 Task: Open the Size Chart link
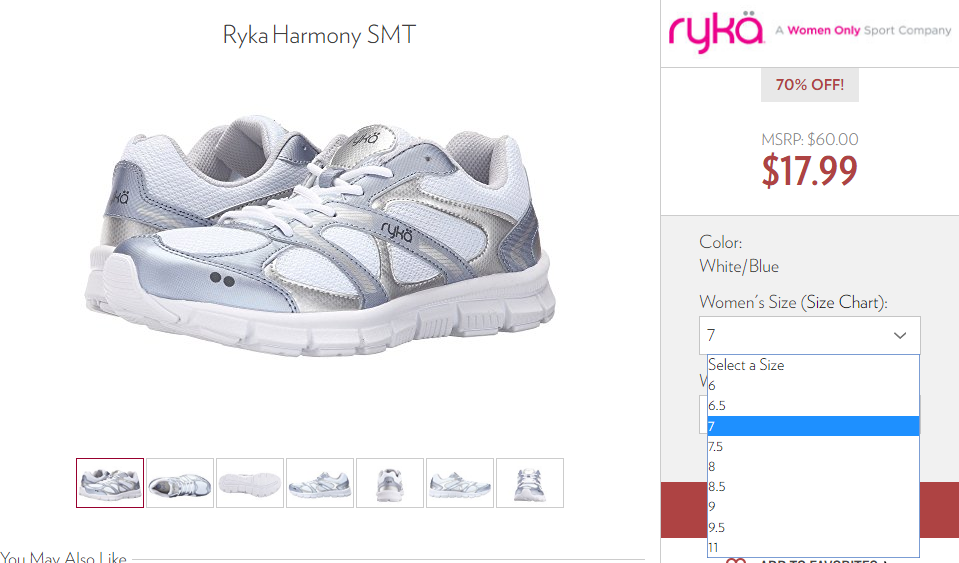click(x=844, y=302)
